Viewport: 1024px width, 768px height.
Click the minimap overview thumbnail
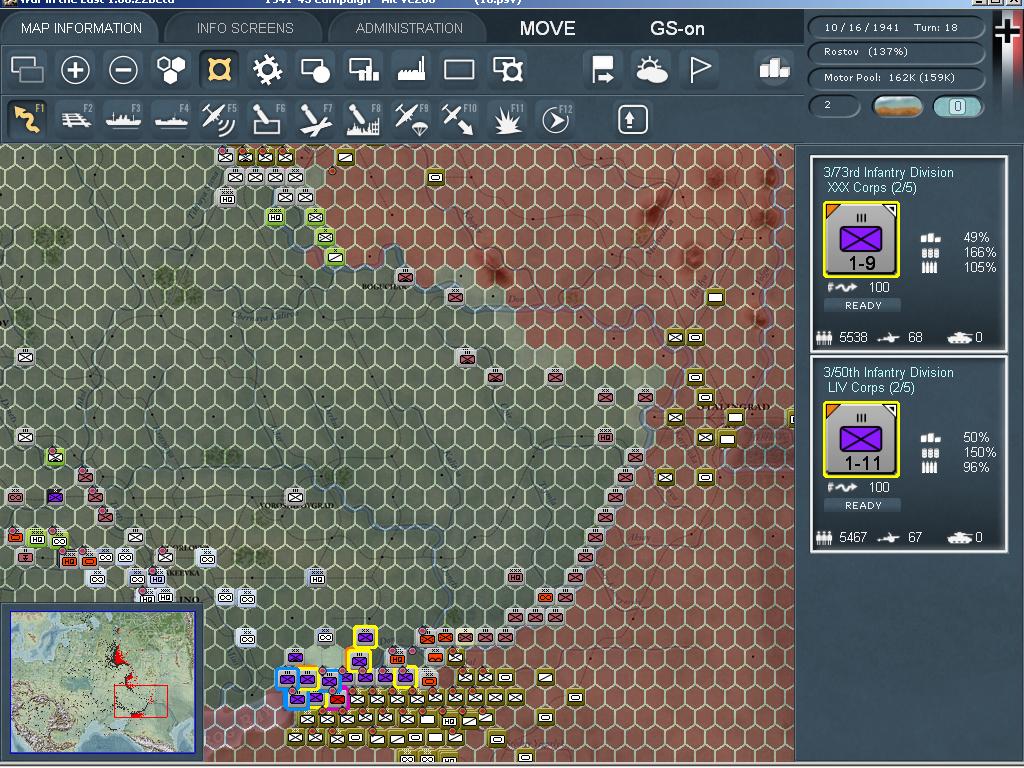(x=103, y=682)
